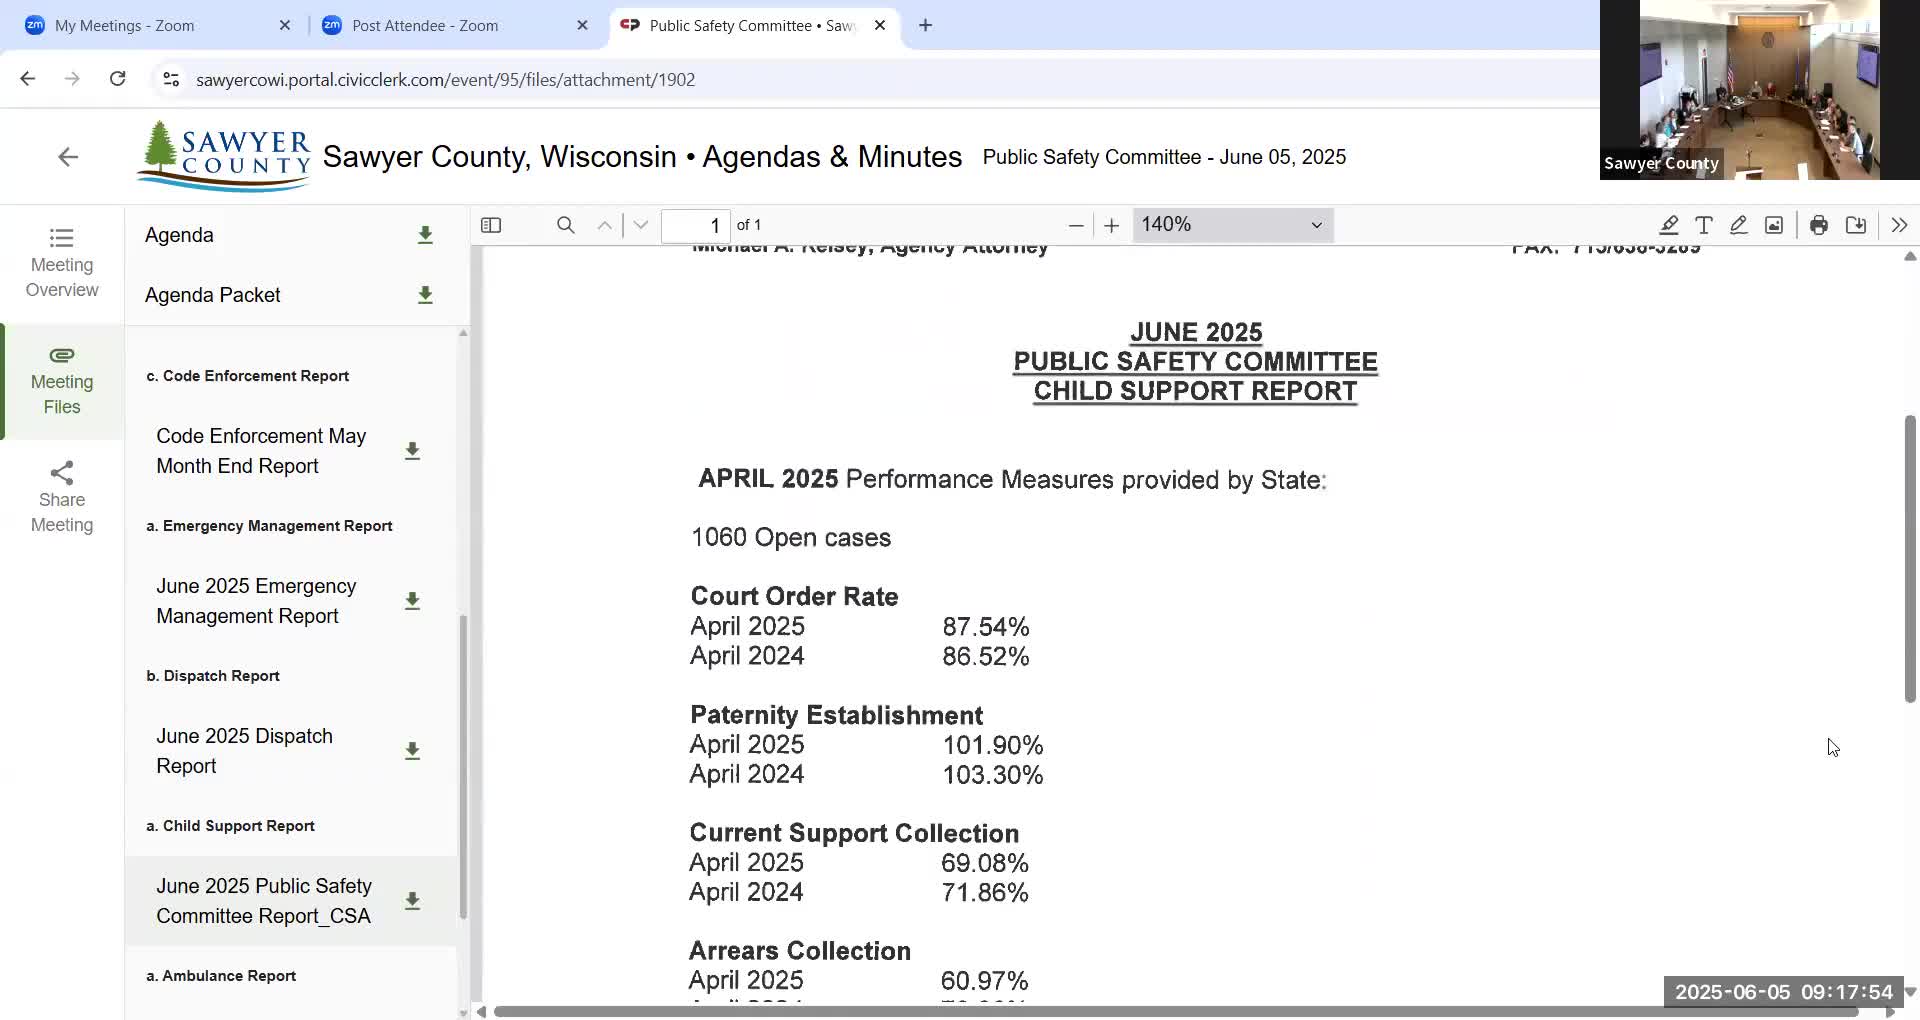Select the add text tool
Image resolution: width=1920 pixels, height=1020 pixels.
pos(1704,225)
